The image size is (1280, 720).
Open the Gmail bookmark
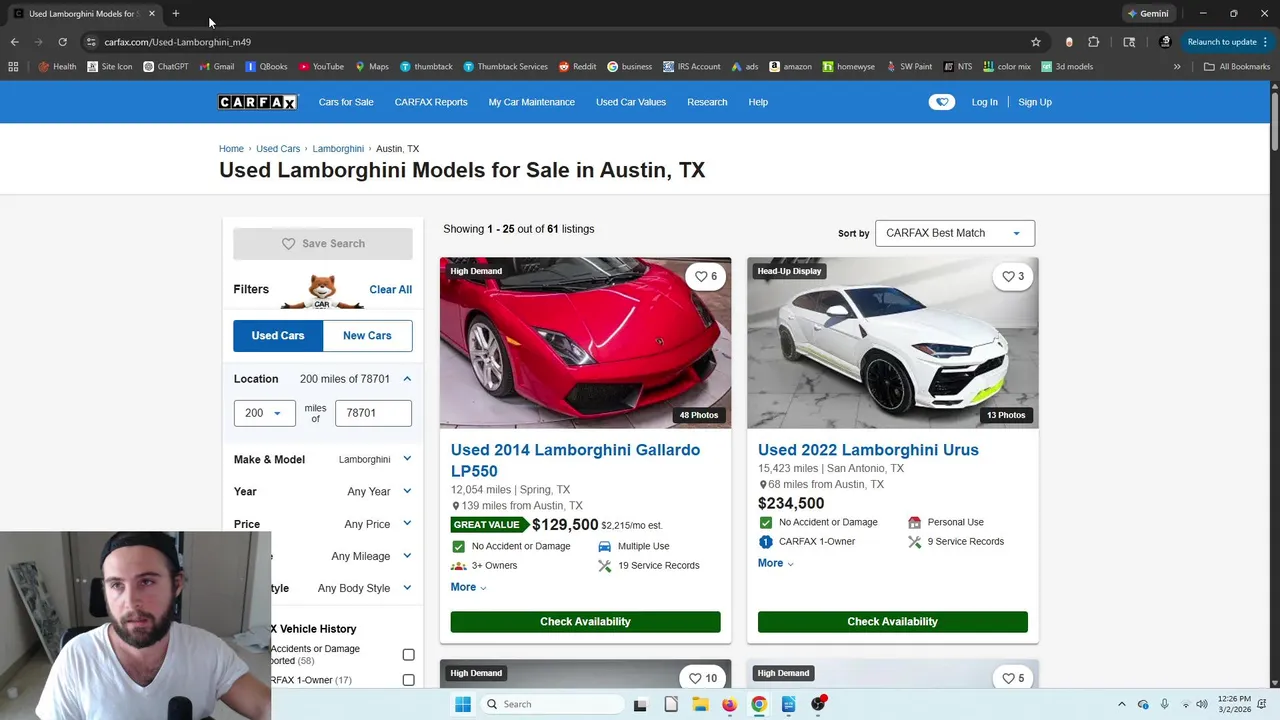216,67
